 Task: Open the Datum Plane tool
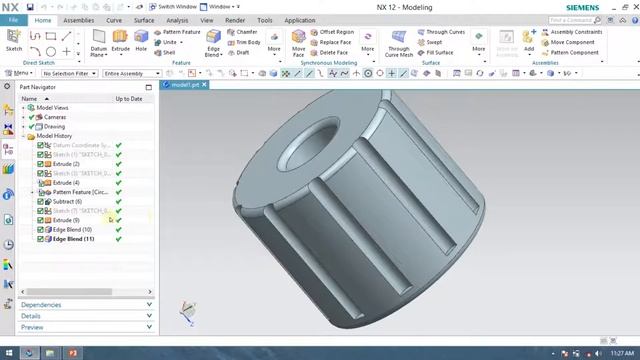(x=99, y=43)
